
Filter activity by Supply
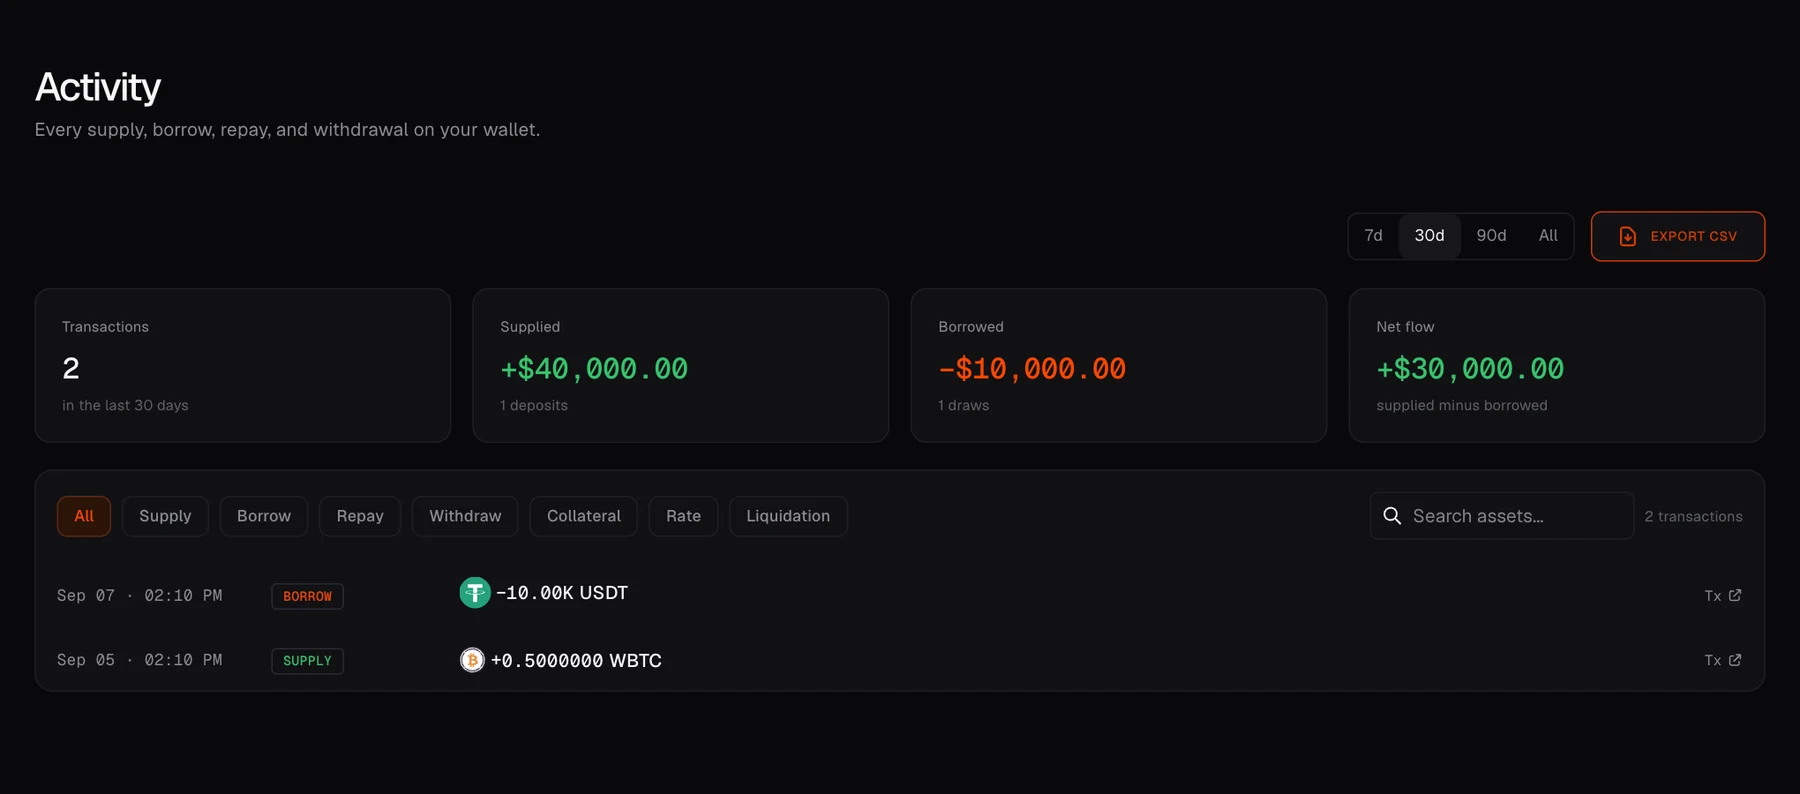click(x=165, y=516)
